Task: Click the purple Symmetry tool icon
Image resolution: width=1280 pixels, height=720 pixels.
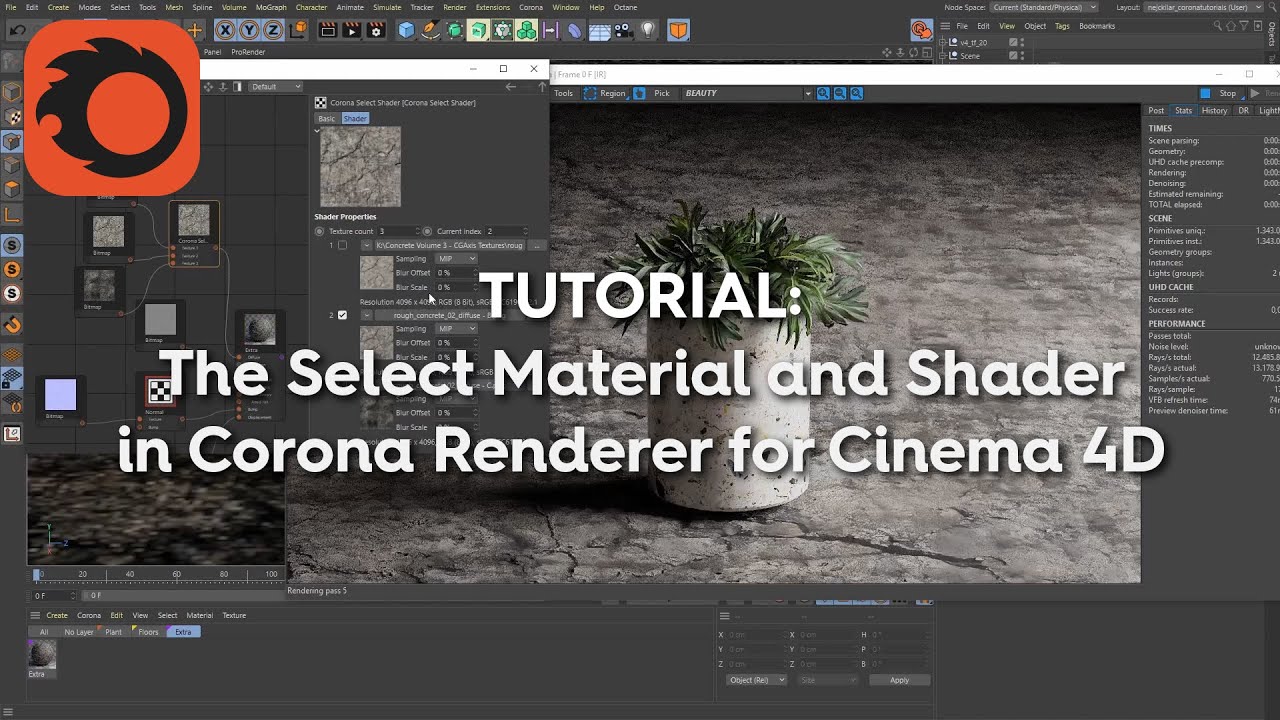Action: [551, 30]
